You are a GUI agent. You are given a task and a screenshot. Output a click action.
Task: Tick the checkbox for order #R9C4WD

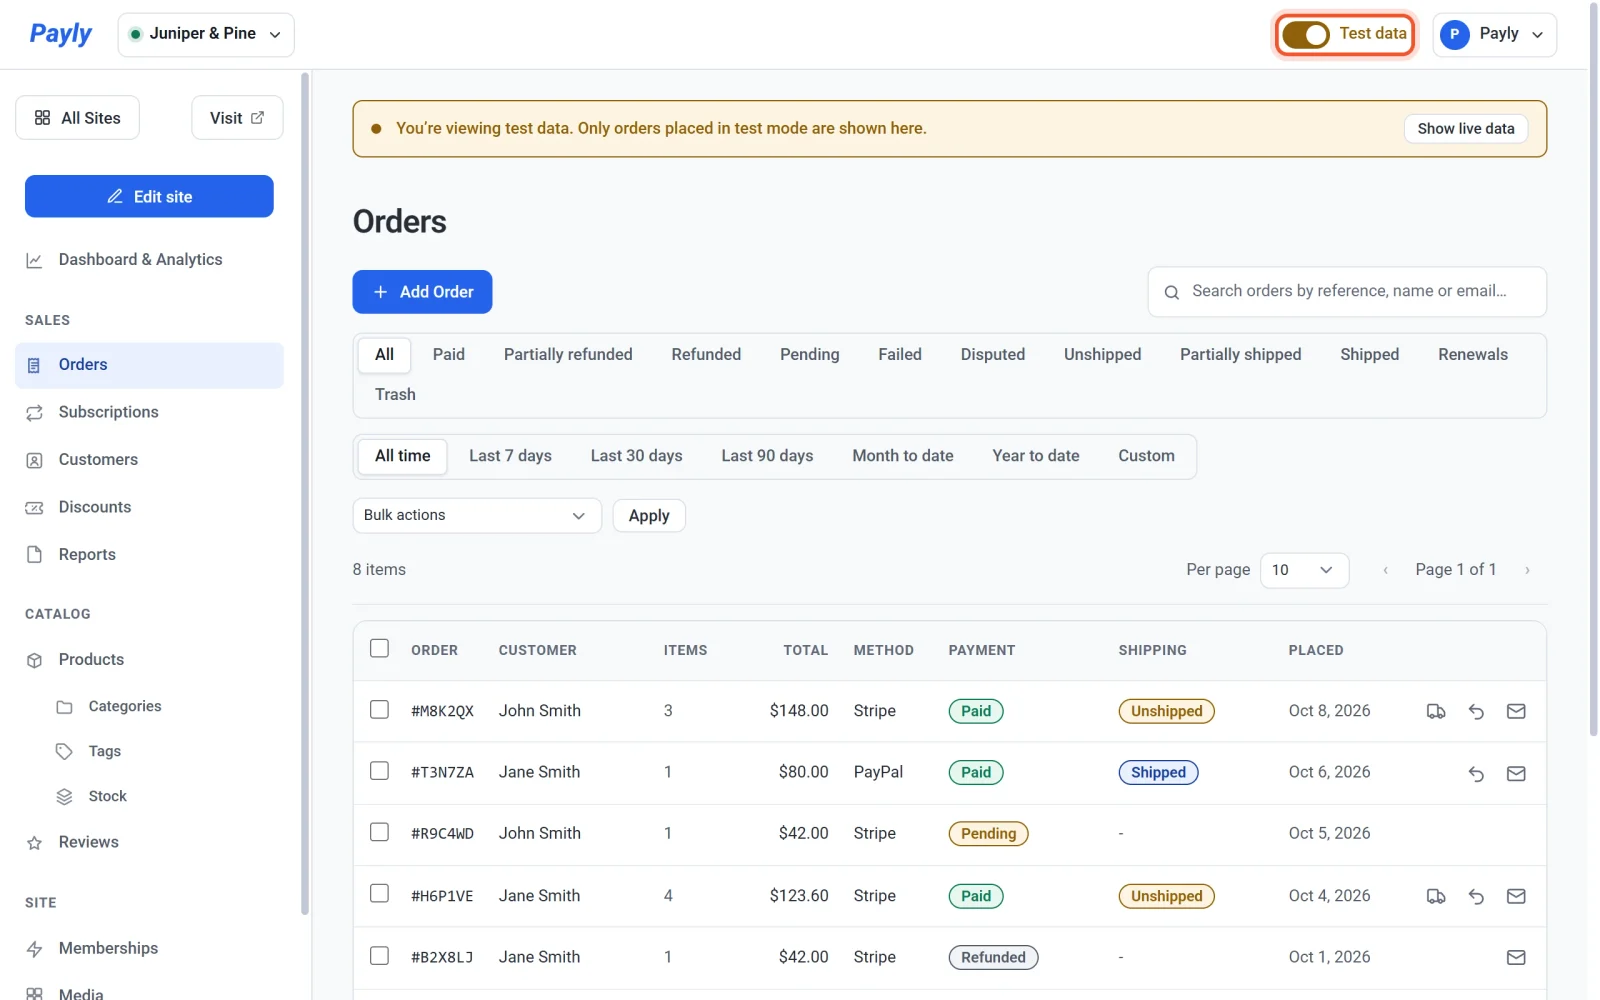379,832
